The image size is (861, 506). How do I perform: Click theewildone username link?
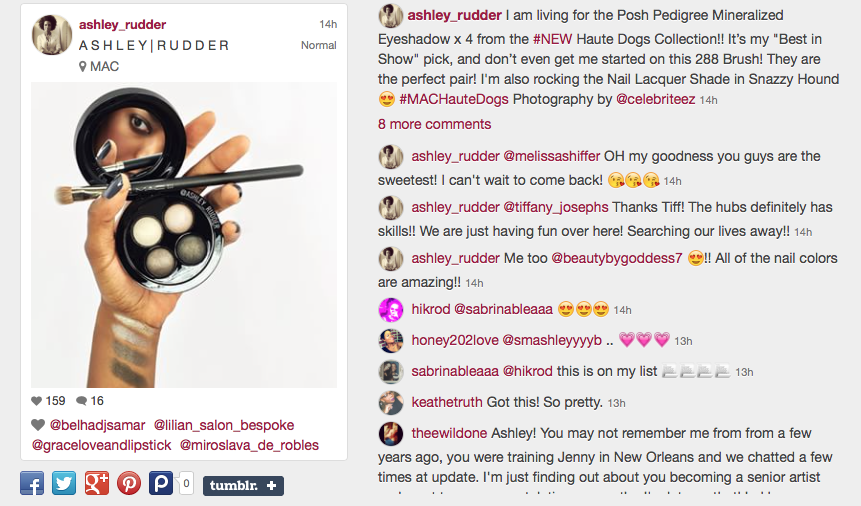click(x=449, y=433)
